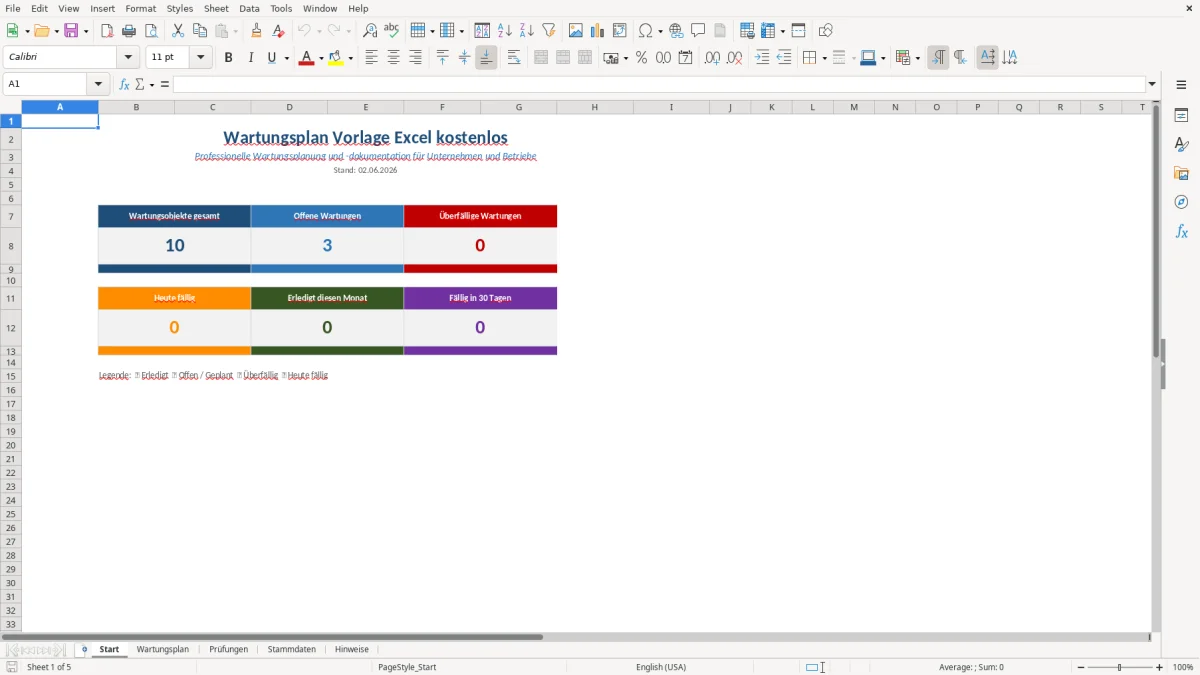Open Borders dropdown arrow

823,58
